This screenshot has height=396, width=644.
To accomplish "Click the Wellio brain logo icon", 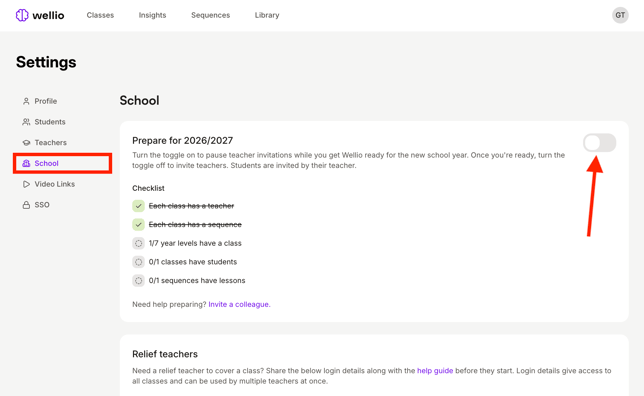I will [x=22, y=15].
